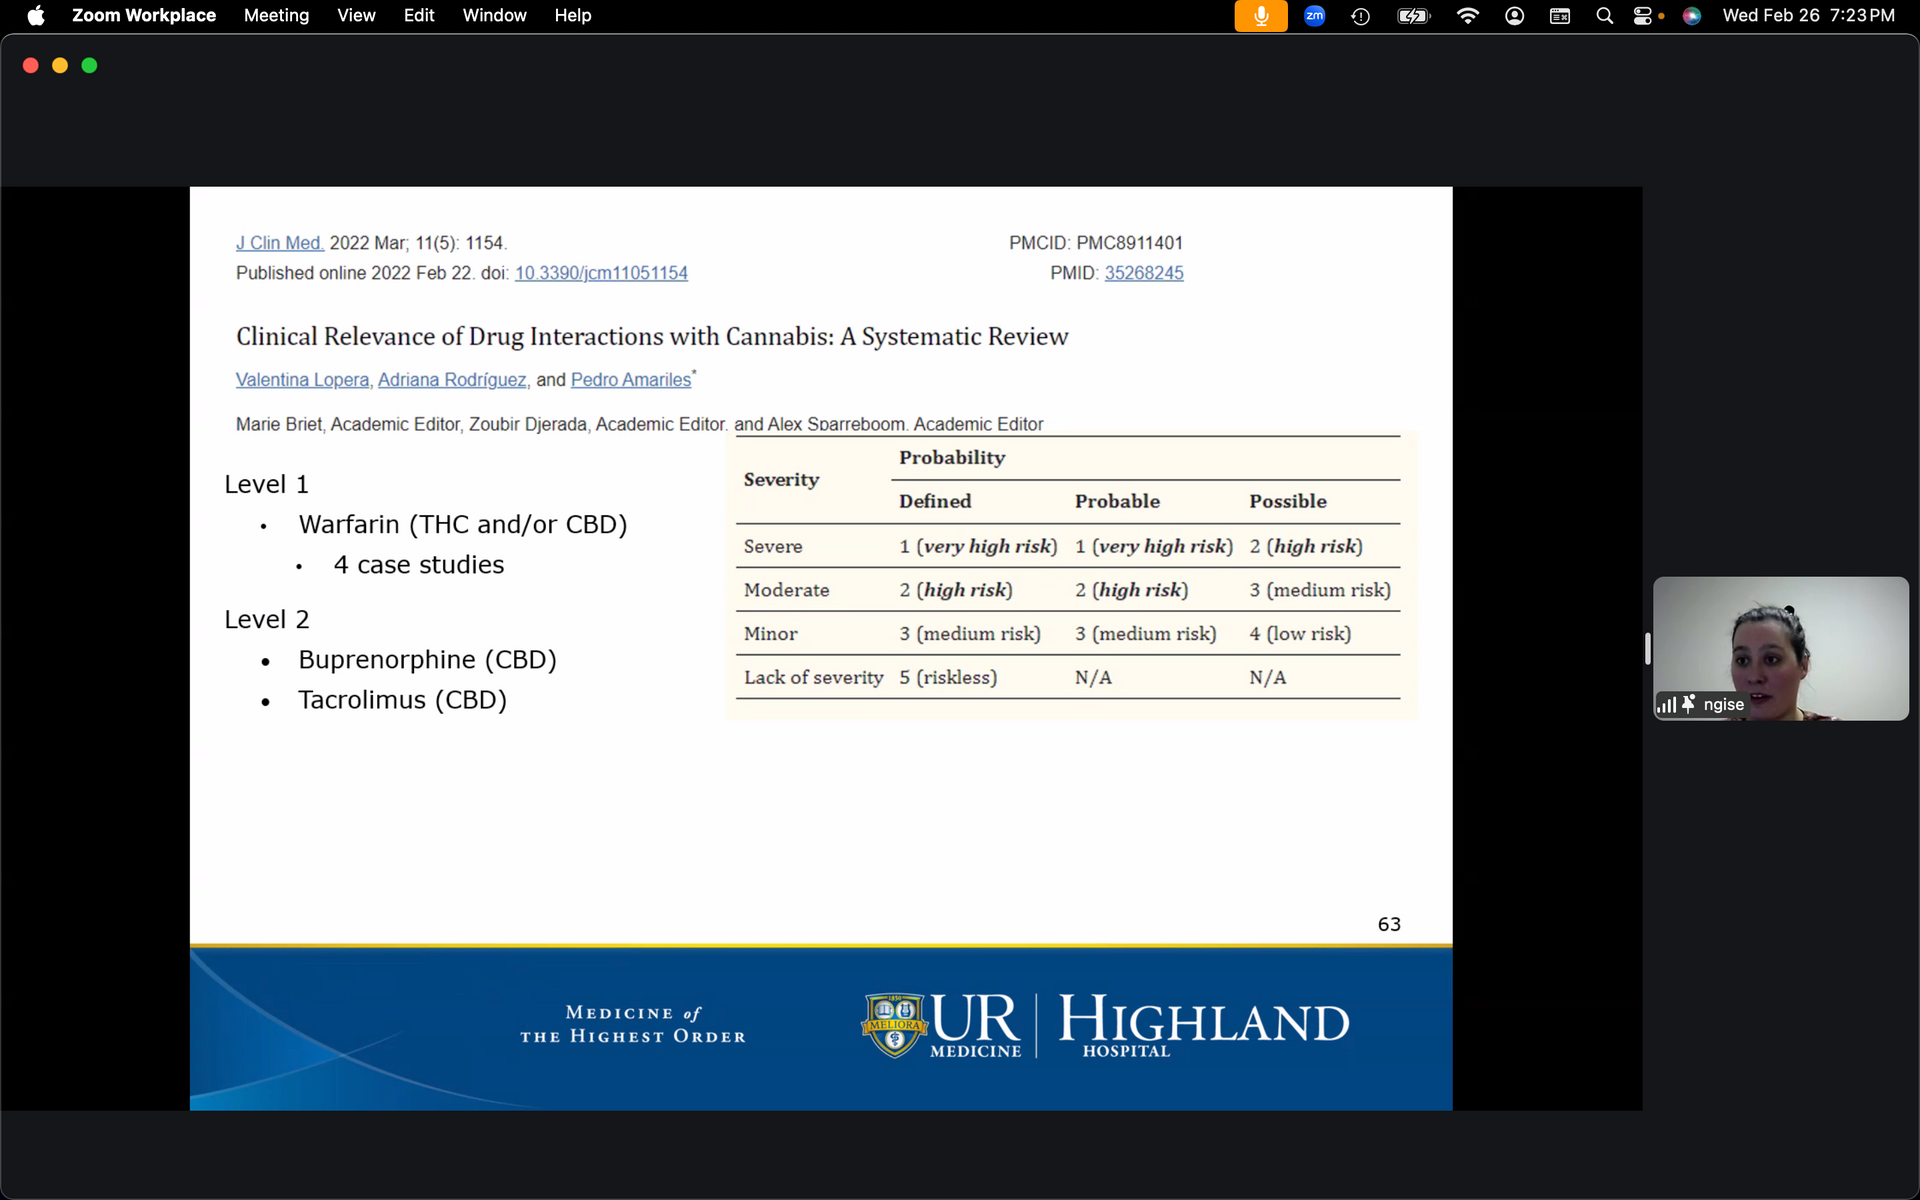Viewport: 1920px width, 1200px height.
Task: Click the user account icon in menu bar
Action: (x=1514, y=16)
